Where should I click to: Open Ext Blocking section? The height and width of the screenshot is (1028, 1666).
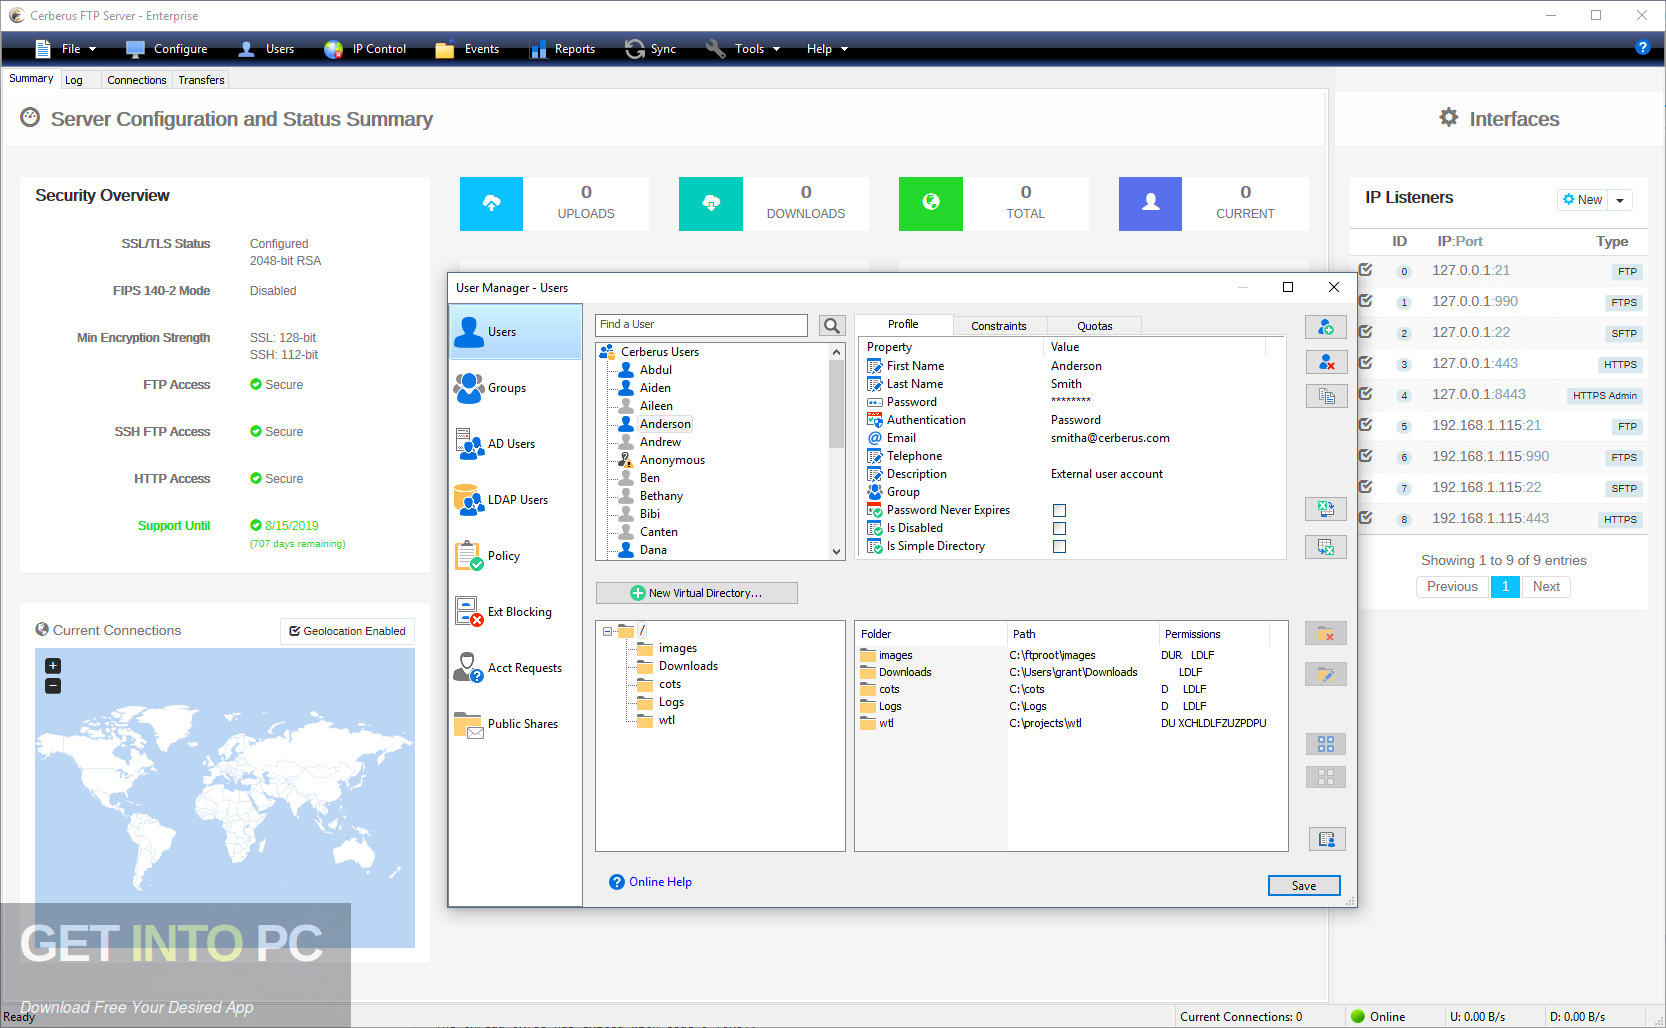pyautogui.click(x=515, y=612)
